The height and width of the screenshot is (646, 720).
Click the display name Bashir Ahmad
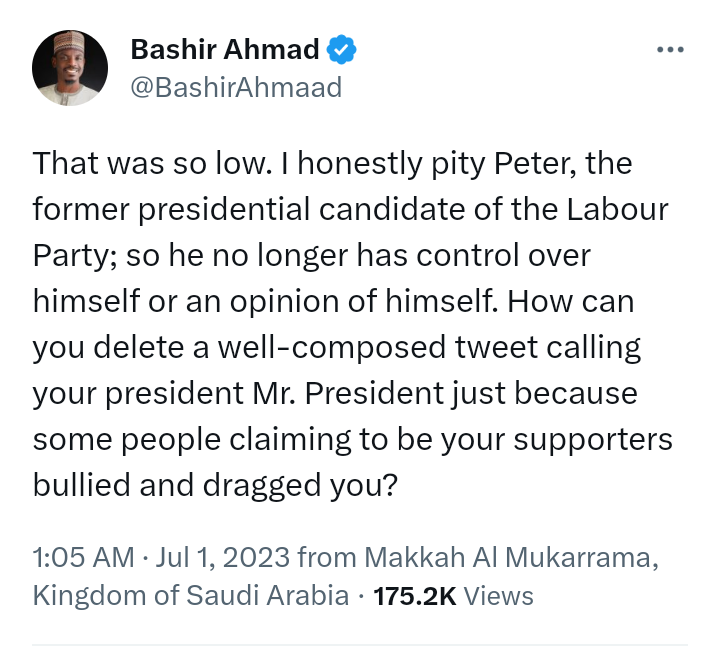tap(225, 49)
